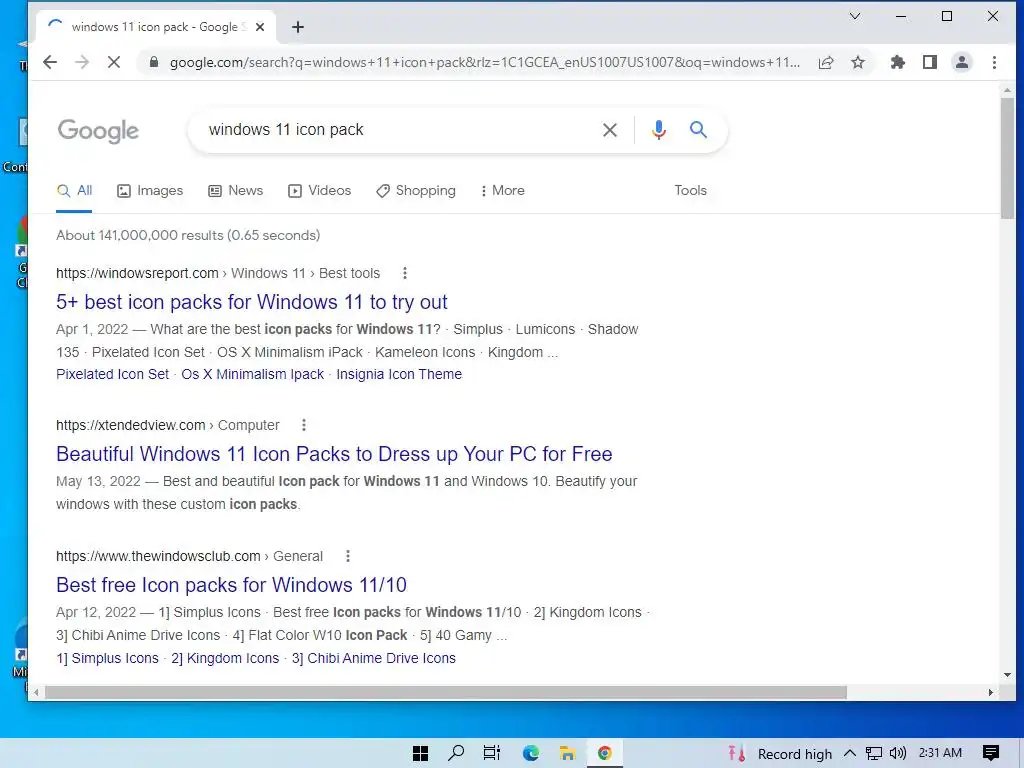Submit search with magnifier icon

click(698, 129)
